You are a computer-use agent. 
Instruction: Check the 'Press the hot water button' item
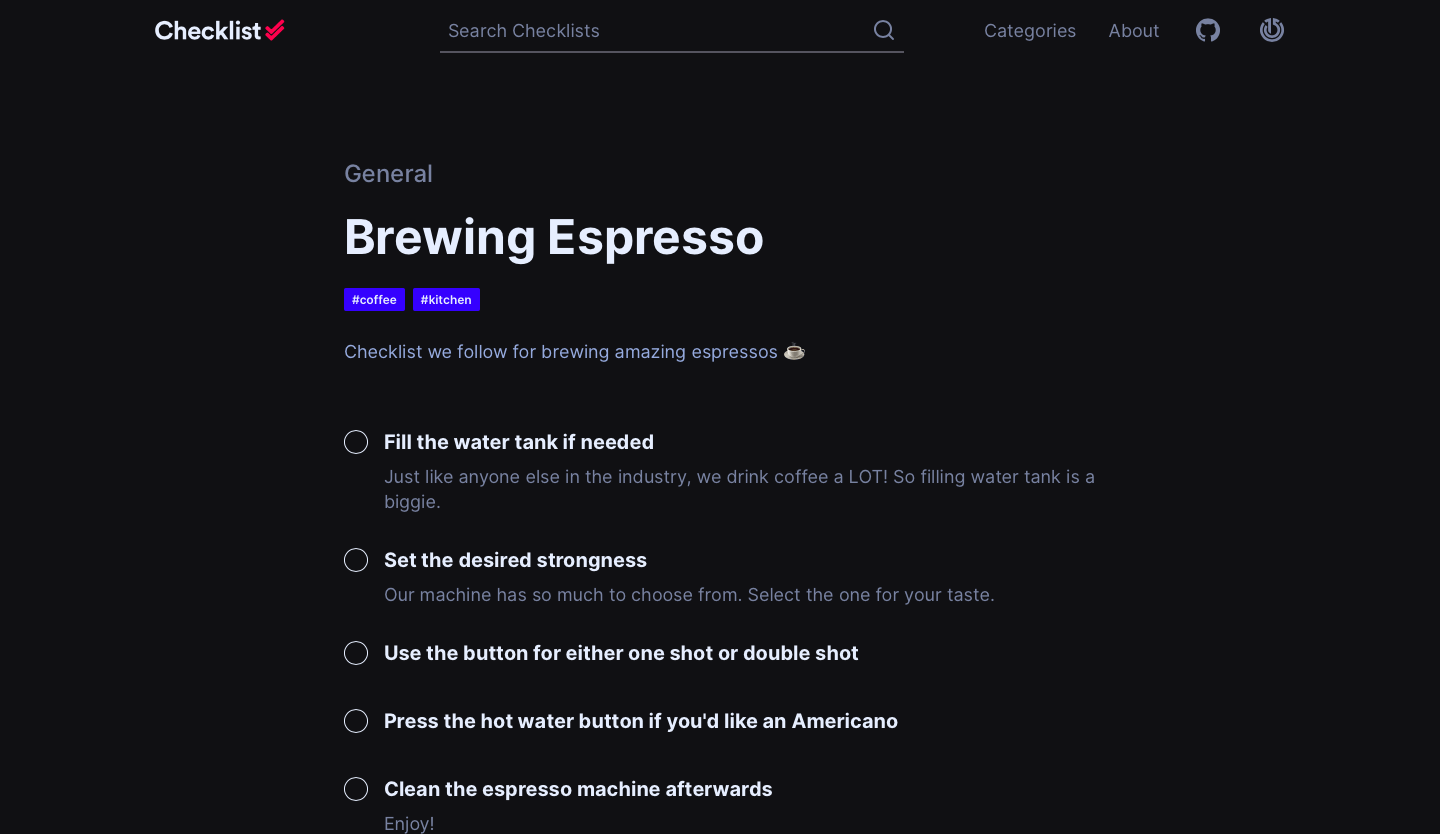tap(356, 721)
